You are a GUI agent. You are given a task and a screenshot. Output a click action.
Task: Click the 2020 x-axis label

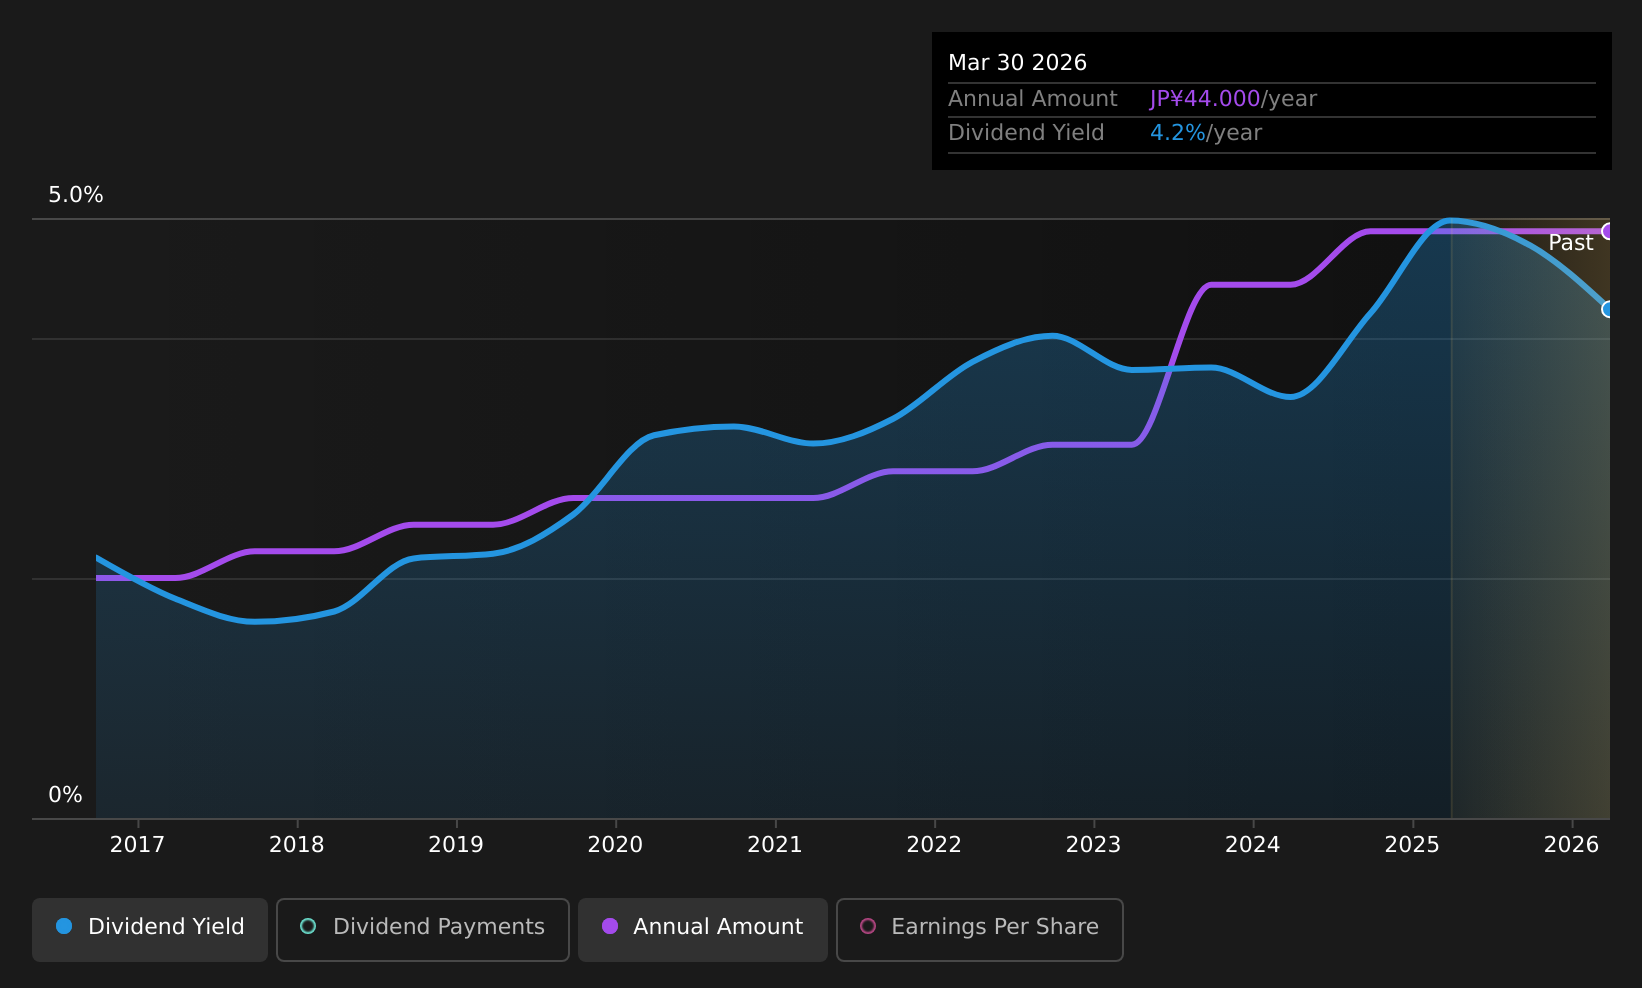[x=615, y=845]
